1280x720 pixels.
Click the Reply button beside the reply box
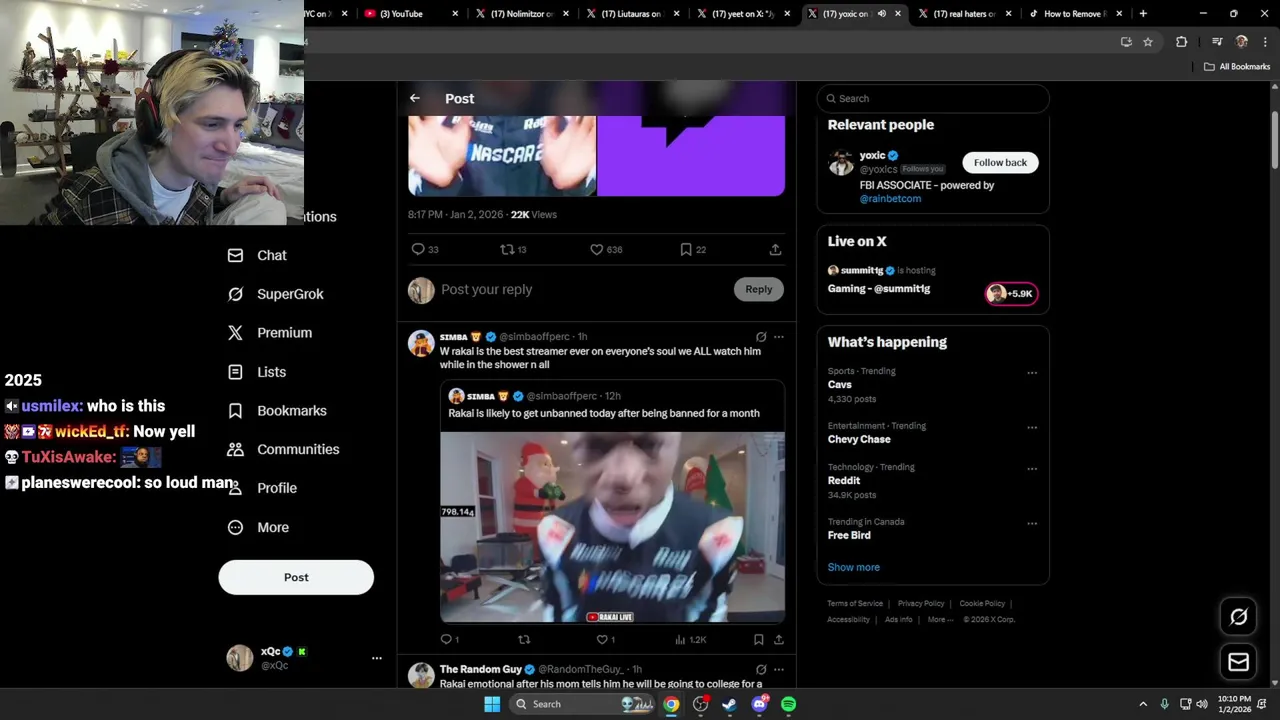(x=759, y=289)
